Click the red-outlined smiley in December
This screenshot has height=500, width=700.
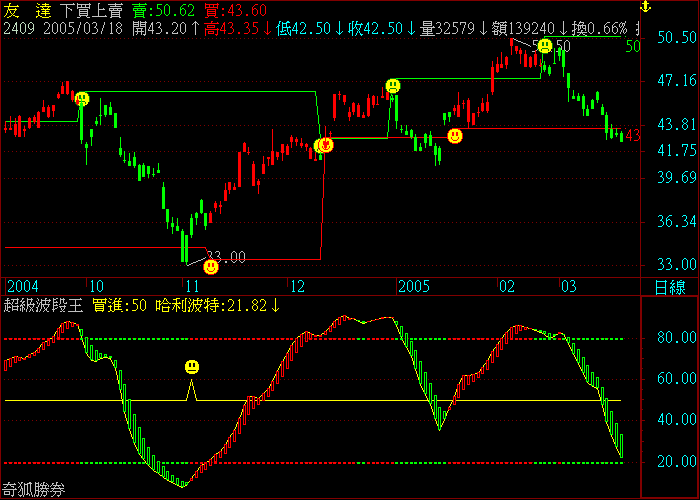[x=325, y=145]
